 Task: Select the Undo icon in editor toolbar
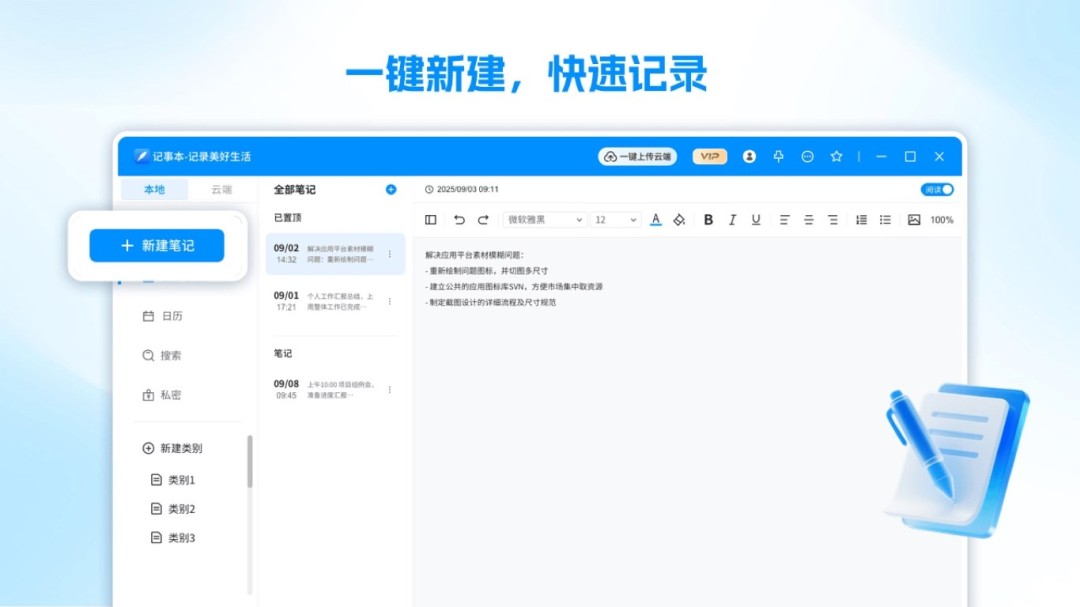tap(459, 220)
